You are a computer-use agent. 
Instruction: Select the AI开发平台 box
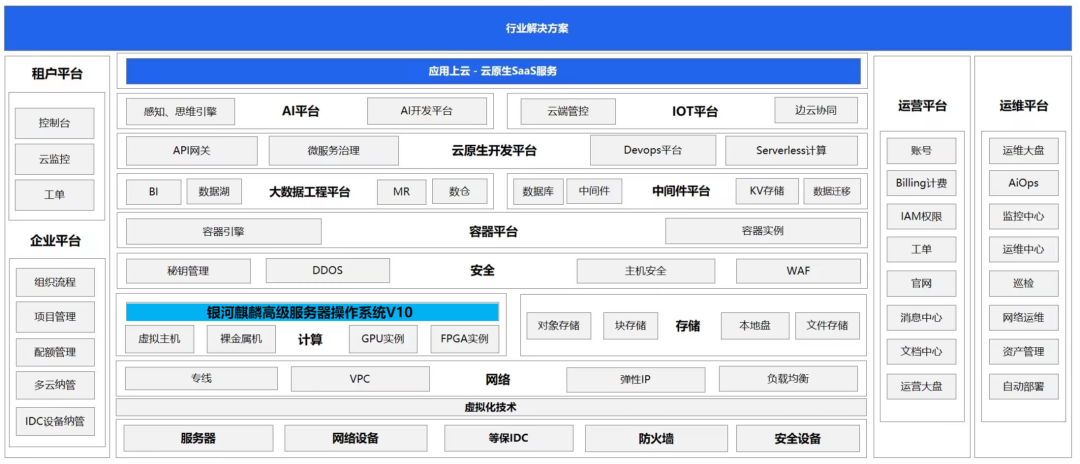426,111
